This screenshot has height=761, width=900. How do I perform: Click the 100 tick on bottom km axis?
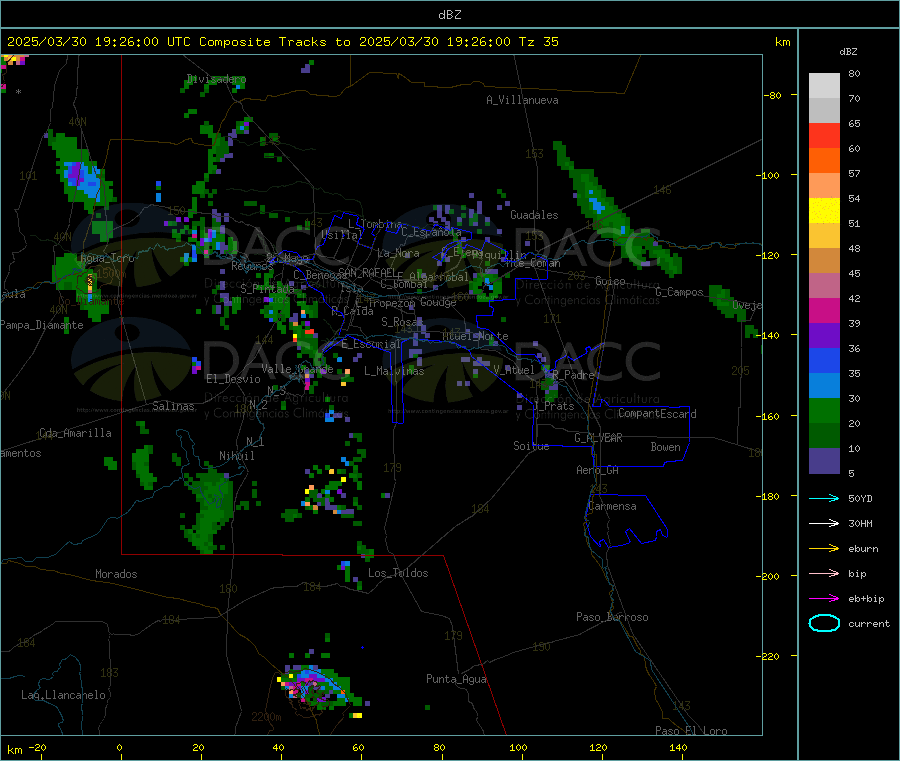pos(518,747)
